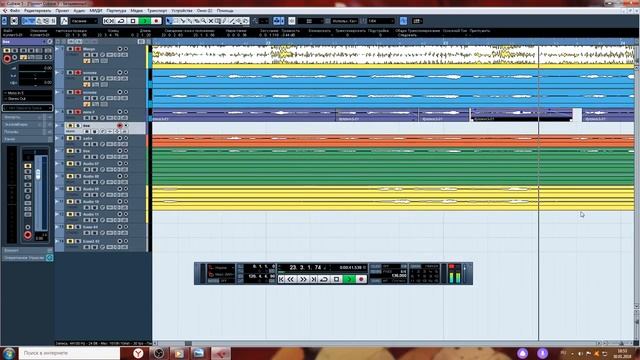The height and width of the screenshot is (360, 640).
Task: Open the Устройства menu
Action: tap(182, 11)
